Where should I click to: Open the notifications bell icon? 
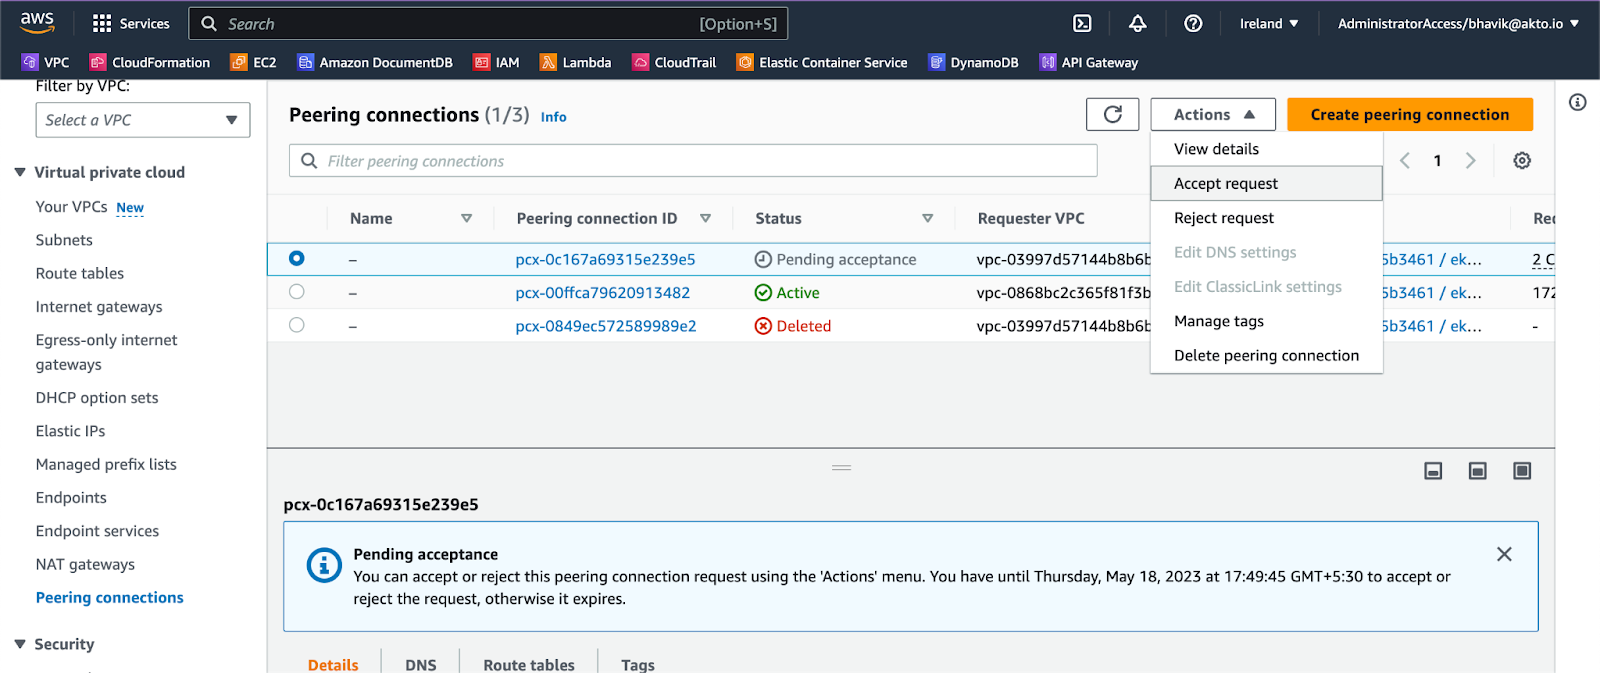pos(1138,23)
